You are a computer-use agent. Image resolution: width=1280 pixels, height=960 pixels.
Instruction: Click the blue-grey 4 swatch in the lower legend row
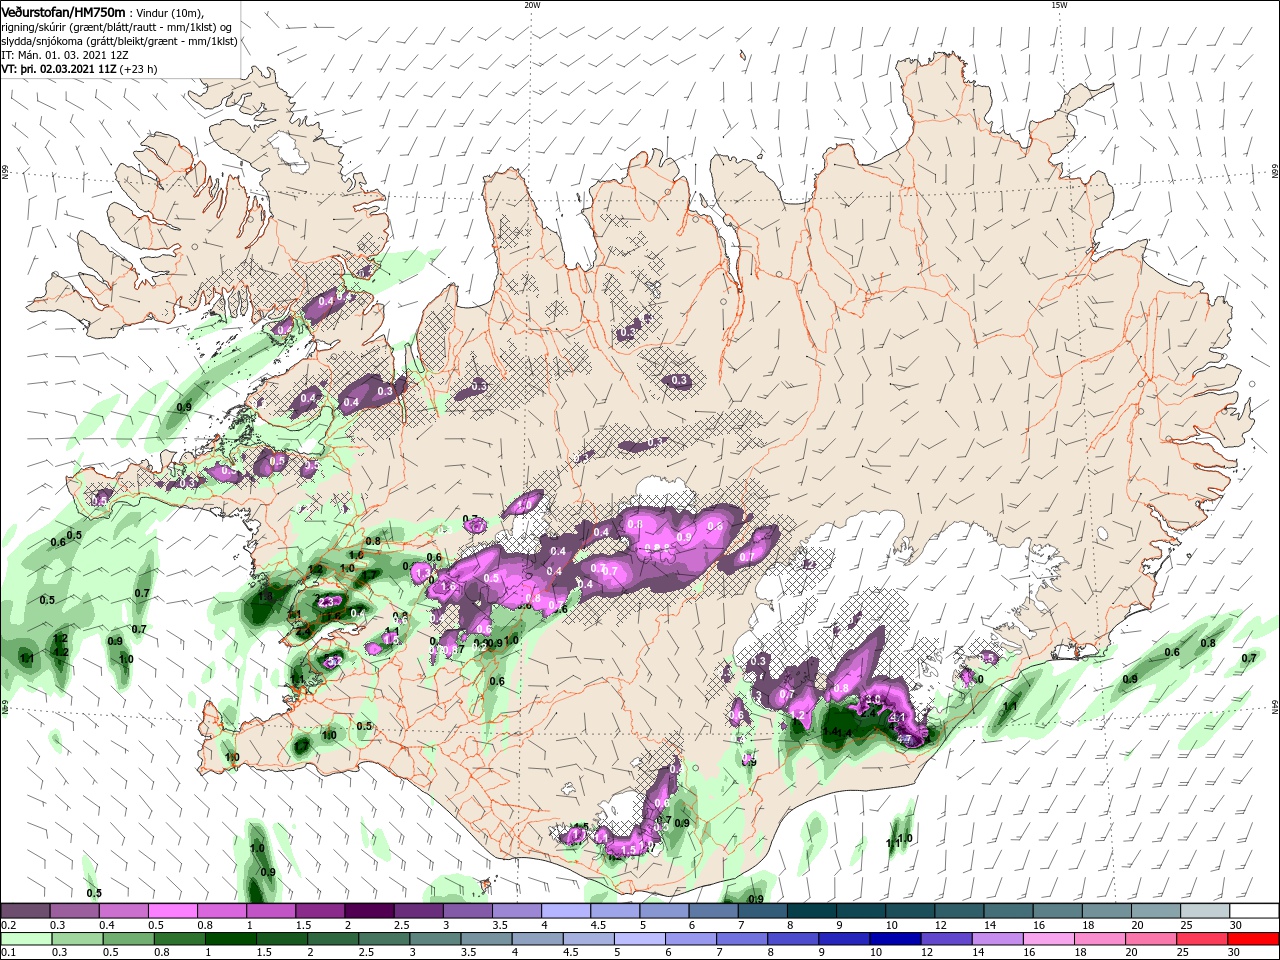538,939
